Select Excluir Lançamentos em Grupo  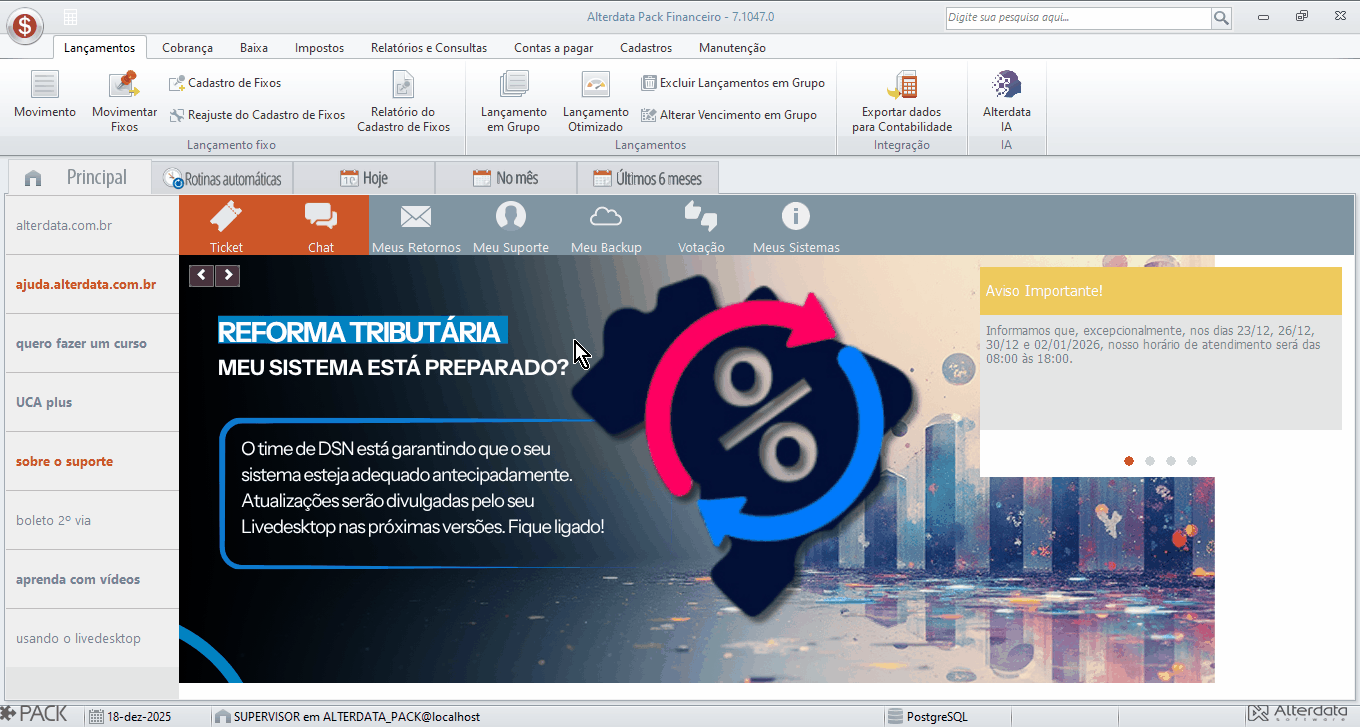[x=733, y=83]
